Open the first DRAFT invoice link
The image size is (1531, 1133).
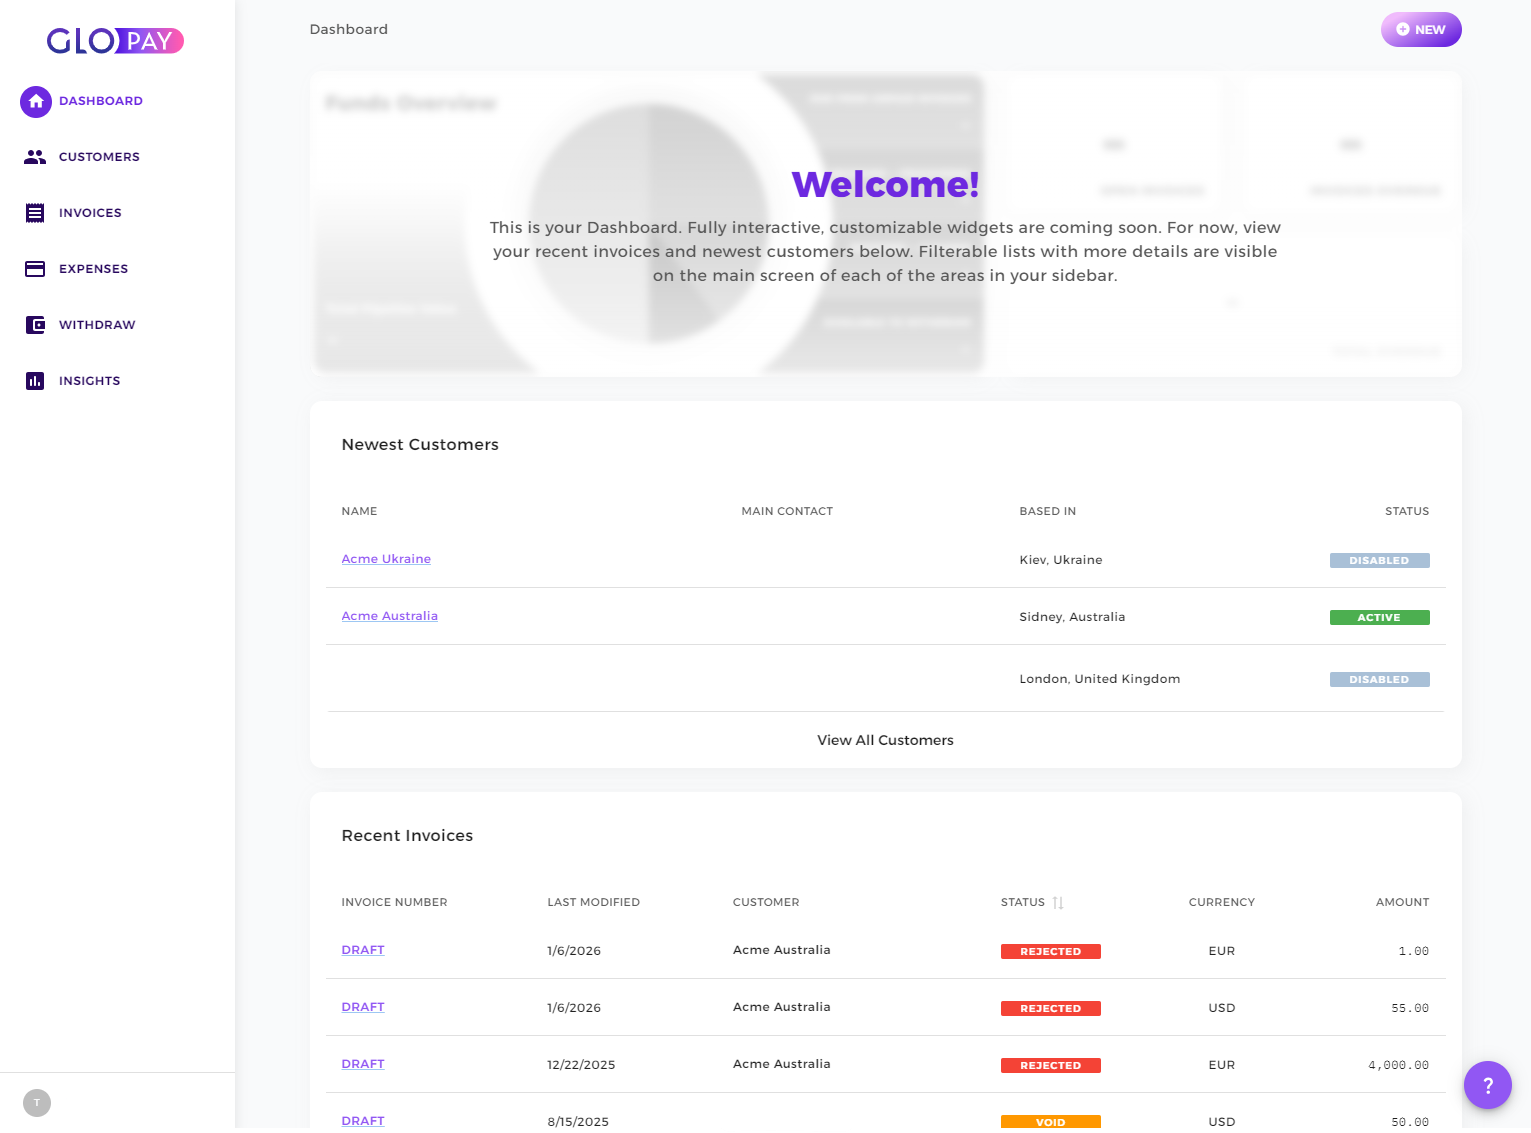pos(362,949)
